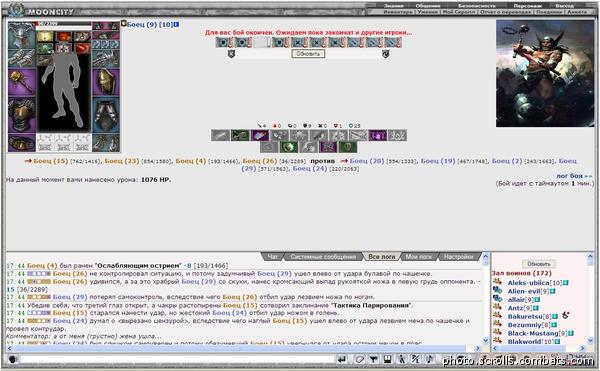
Task: Click the Обновить button under battle message
Action: click(308, 54)
